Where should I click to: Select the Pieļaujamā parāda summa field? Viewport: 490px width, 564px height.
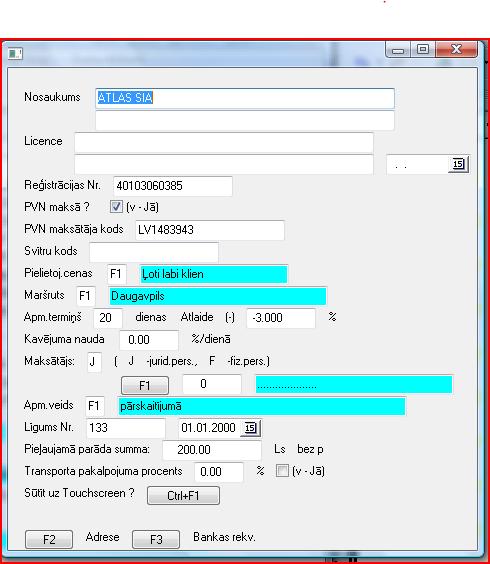212,450
